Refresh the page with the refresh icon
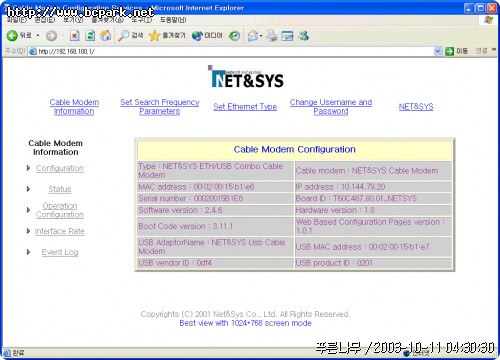 90,36
